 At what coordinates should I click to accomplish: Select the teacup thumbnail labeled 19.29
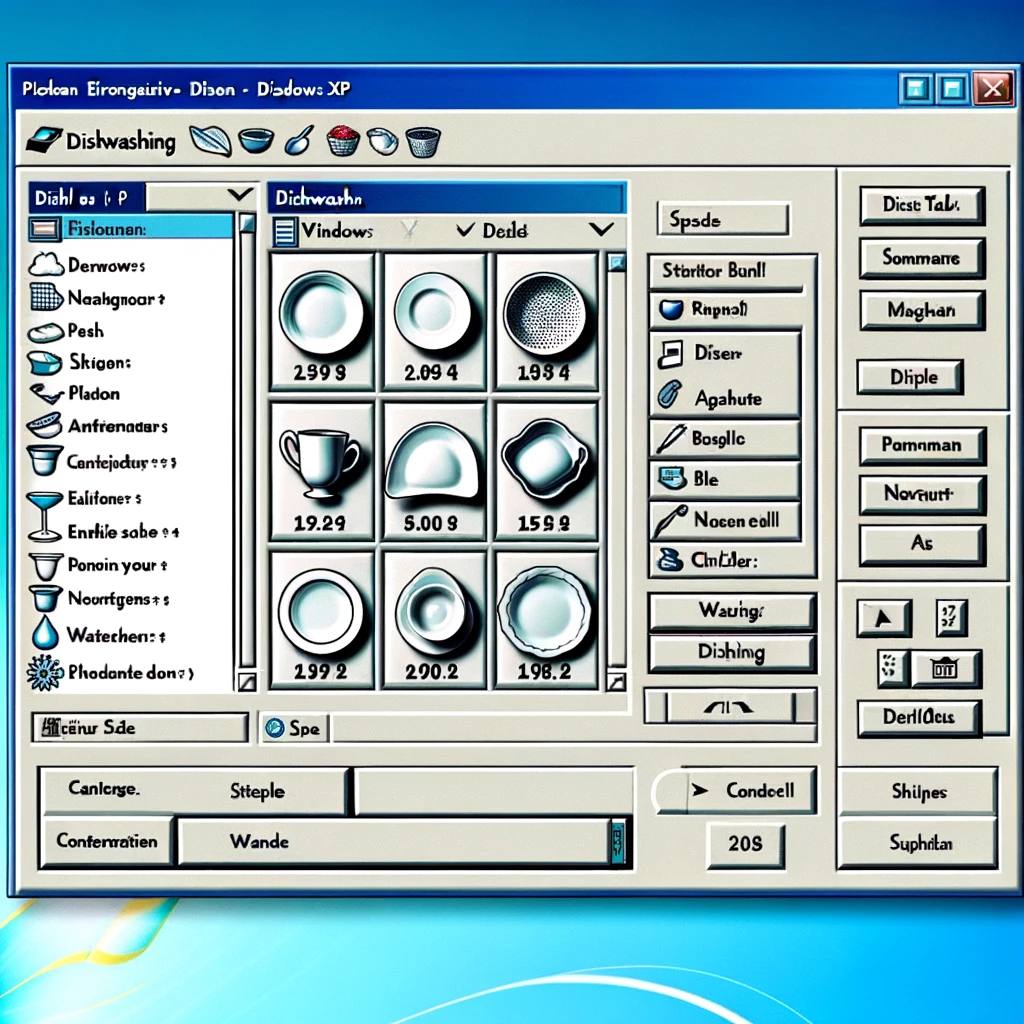pos(321,472)
